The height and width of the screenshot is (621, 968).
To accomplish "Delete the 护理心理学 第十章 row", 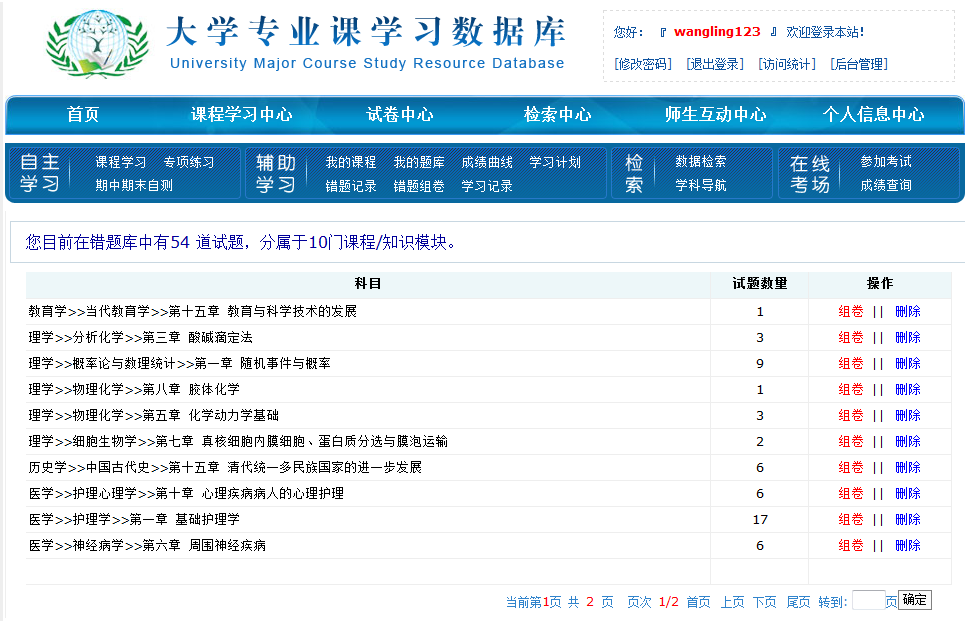I will (x=908, y=493).
